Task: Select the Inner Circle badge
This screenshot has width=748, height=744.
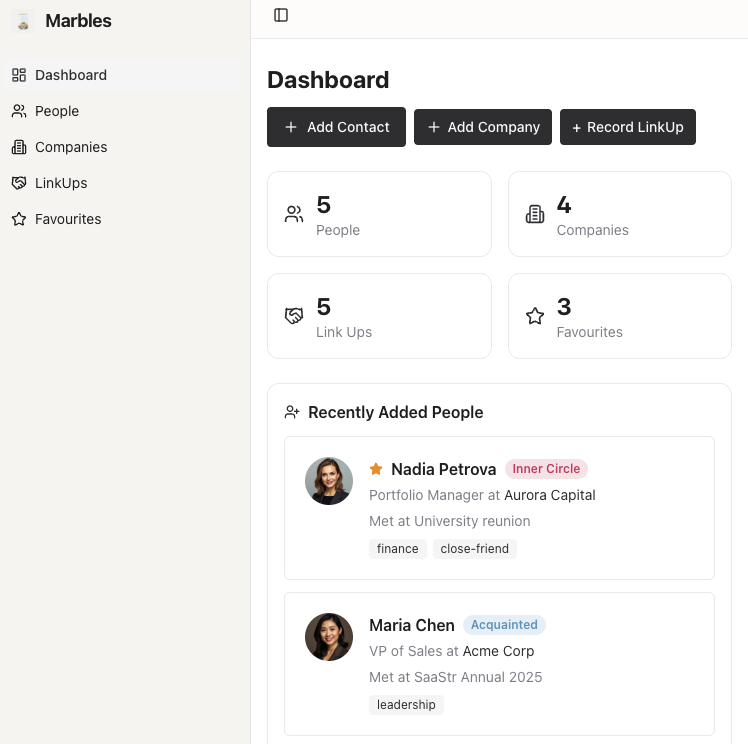Action: pos(546,469)
